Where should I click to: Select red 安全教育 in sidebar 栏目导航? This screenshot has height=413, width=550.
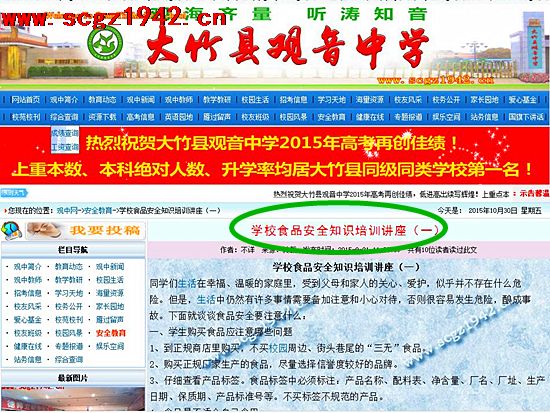click(111, 333)
